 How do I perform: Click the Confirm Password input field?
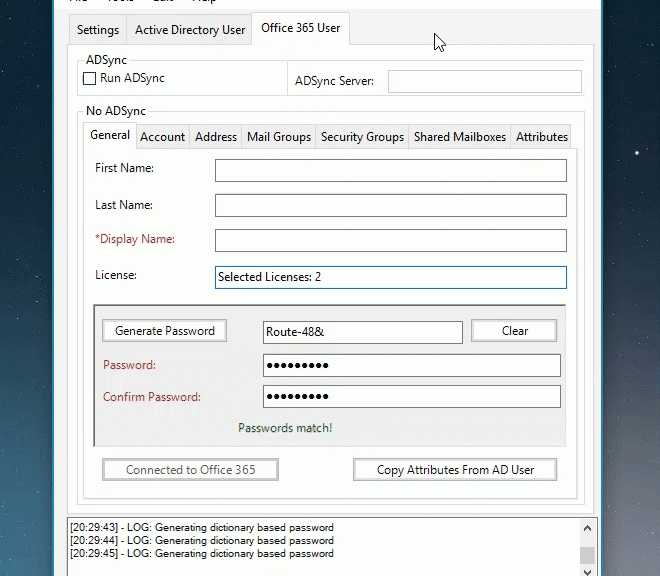[x=412, y=397]
